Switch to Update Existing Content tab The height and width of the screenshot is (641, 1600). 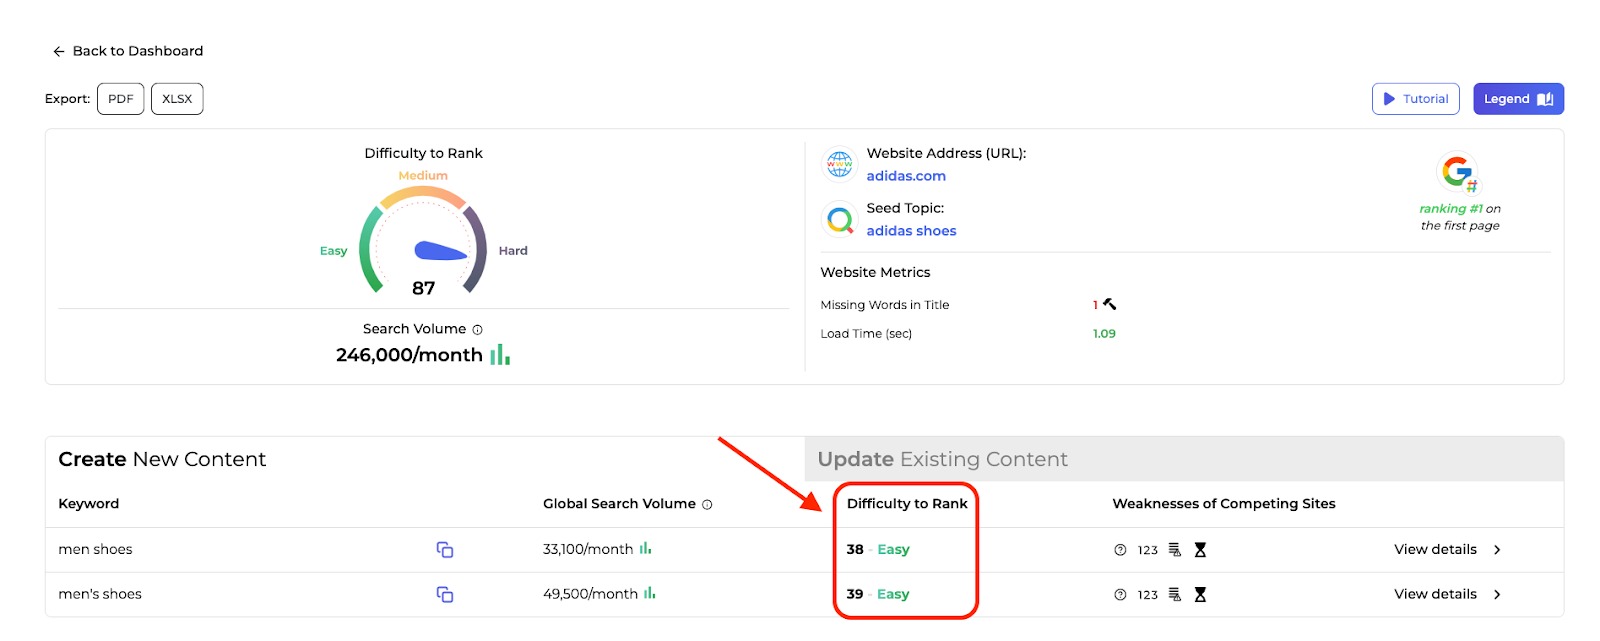942,459
